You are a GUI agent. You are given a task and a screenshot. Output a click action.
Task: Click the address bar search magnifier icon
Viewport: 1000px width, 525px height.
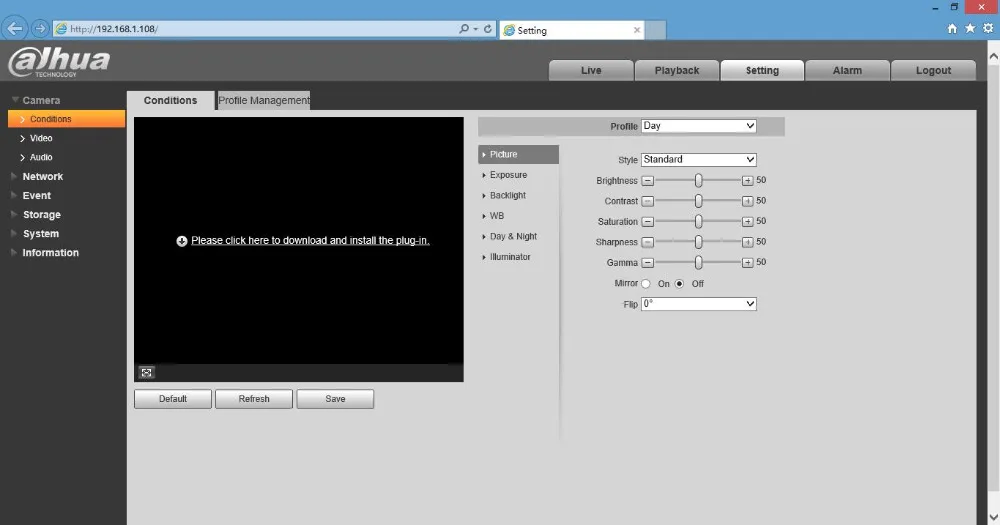click(x=464, y=29)
